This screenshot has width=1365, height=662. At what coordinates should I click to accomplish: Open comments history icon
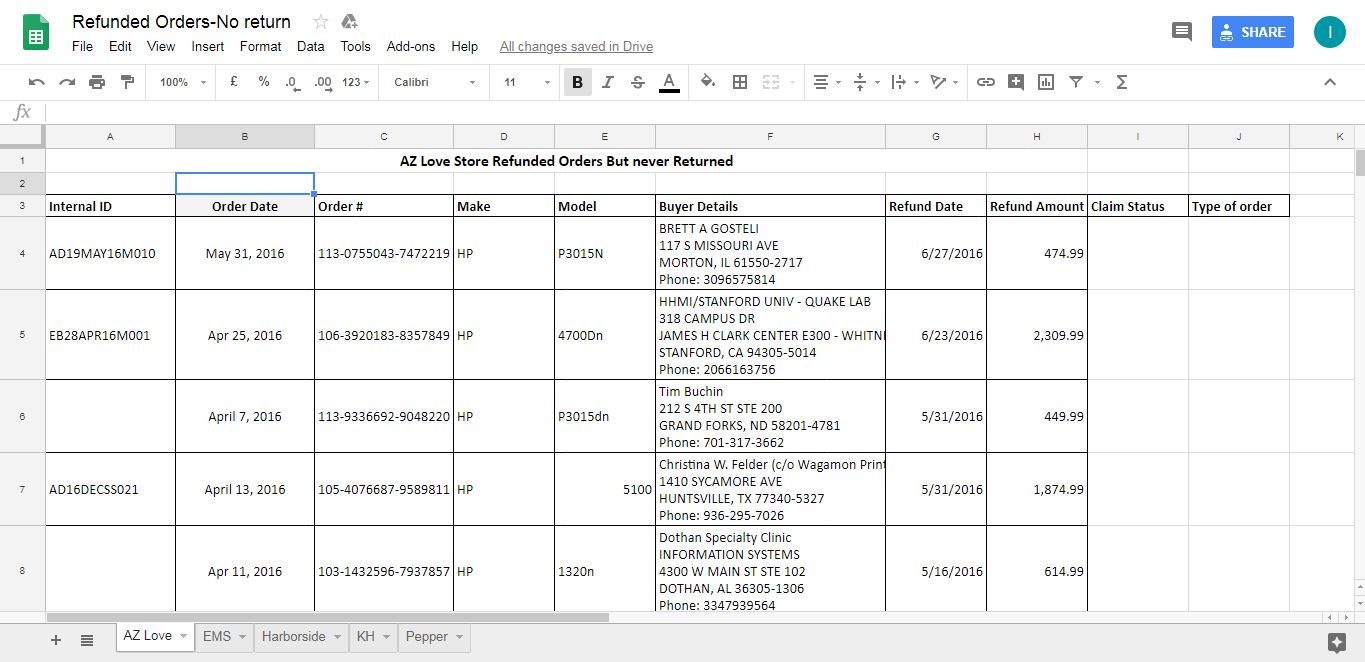(1182, 32)
